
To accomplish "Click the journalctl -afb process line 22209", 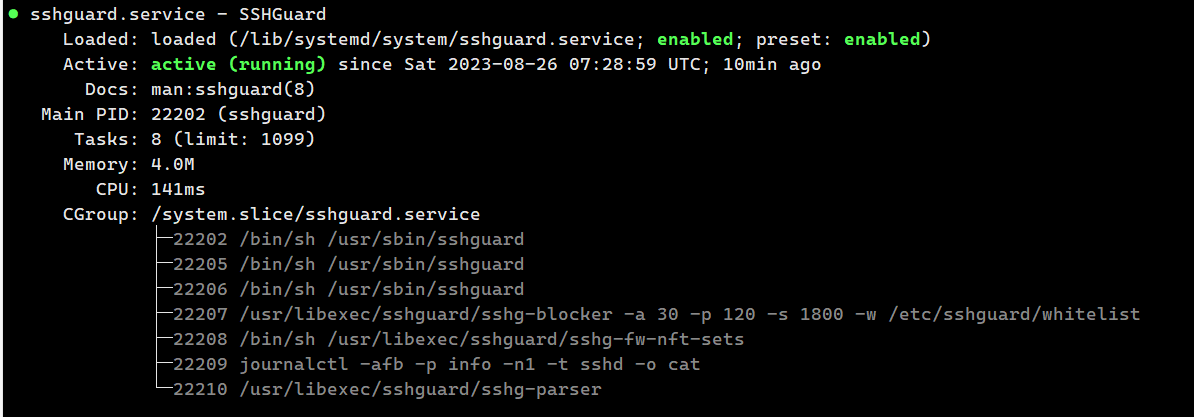I will tap(436, 364).
